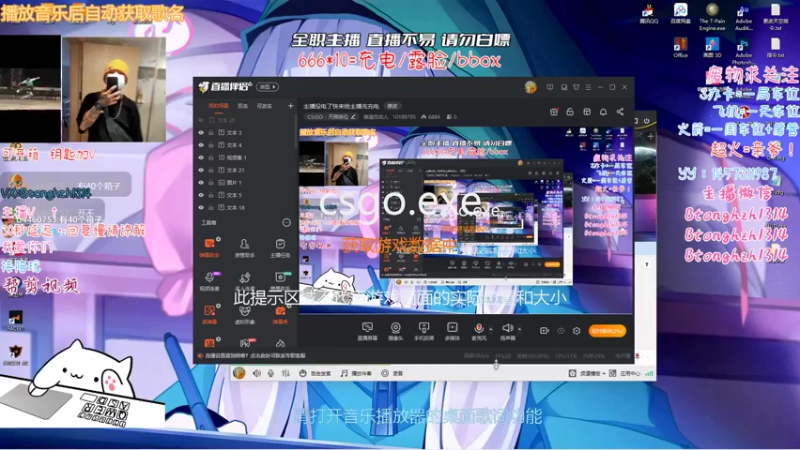
Task: Select the 文本 20 source row
Action: coord(245,120)
